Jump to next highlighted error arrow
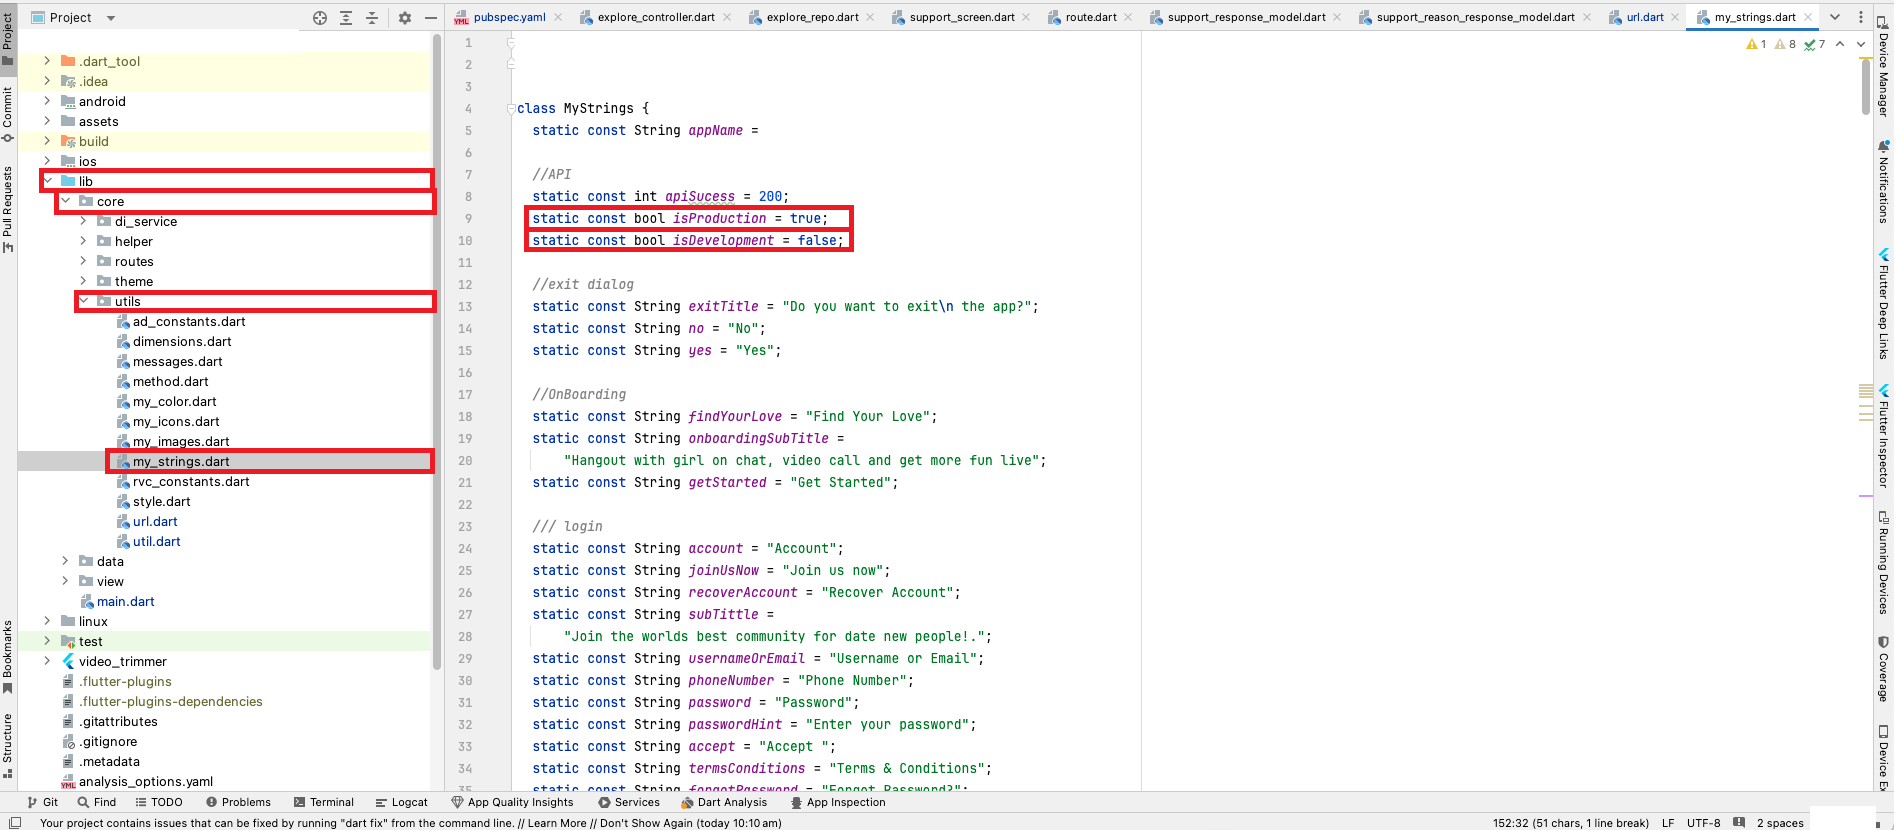1894x830 pixels. point(1860,44)
